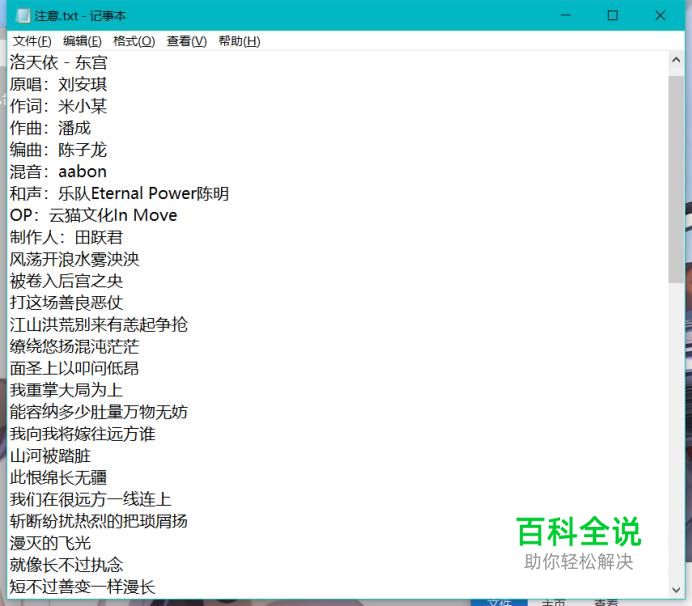Click the line 原唱：刘安琪
692x606 pixels.
coord(58,84)
